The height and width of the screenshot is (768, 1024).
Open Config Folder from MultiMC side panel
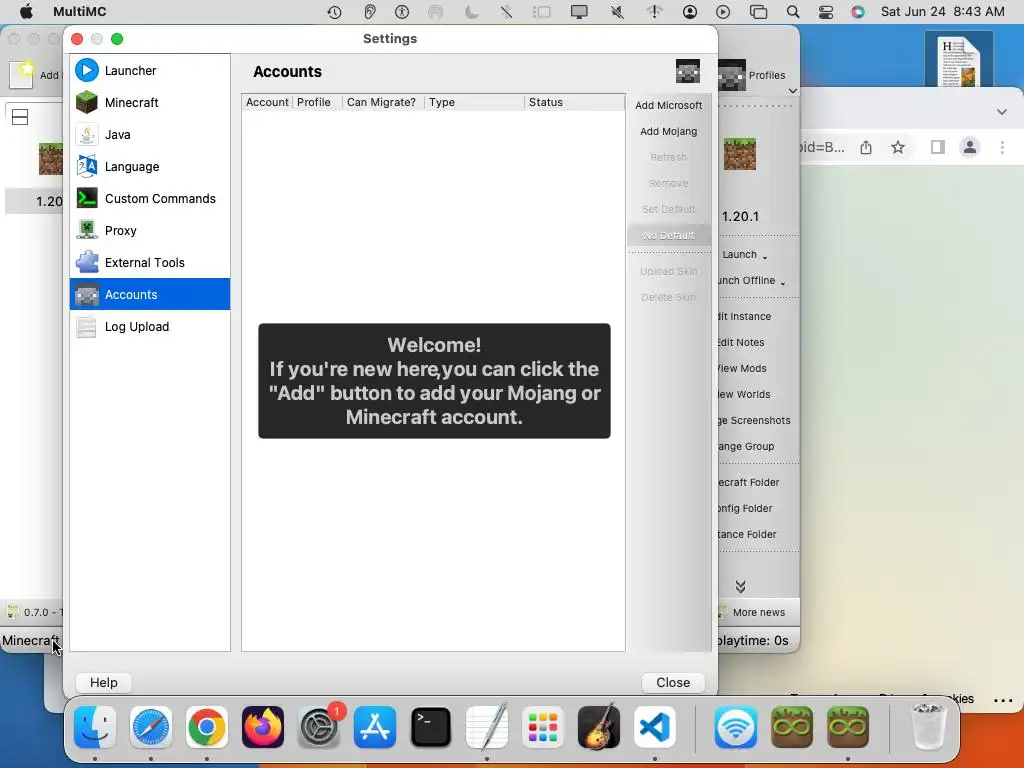pyautogui.click(x=746, y=509)
